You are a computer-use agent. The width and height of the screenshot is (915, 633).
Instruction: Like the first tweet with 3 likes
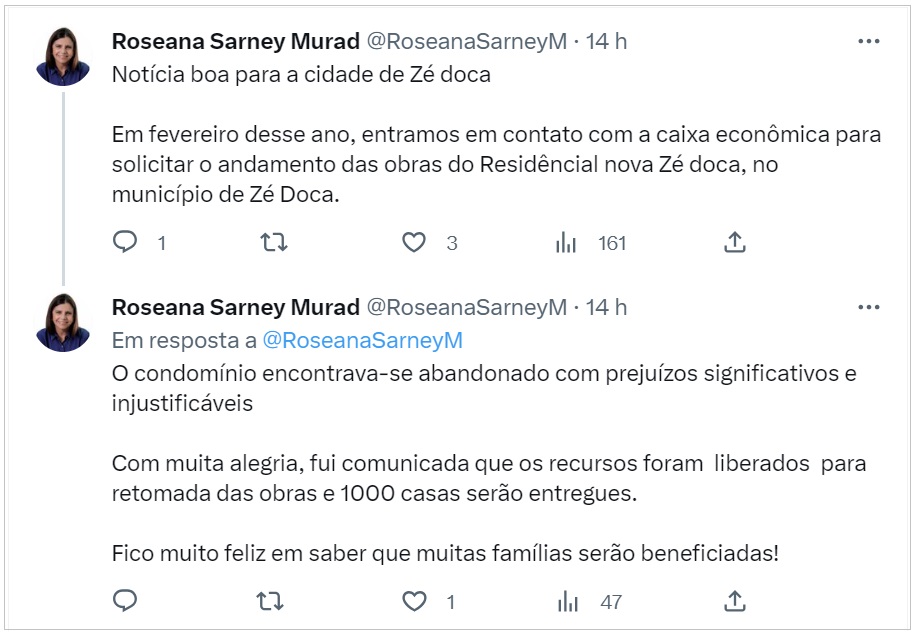(x=414, y=242)
